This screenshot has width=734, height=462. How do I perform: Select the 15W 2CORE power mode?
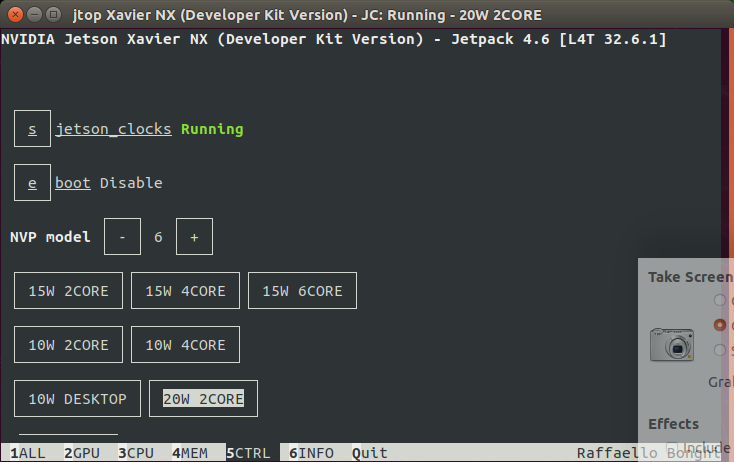coord(68,291)
